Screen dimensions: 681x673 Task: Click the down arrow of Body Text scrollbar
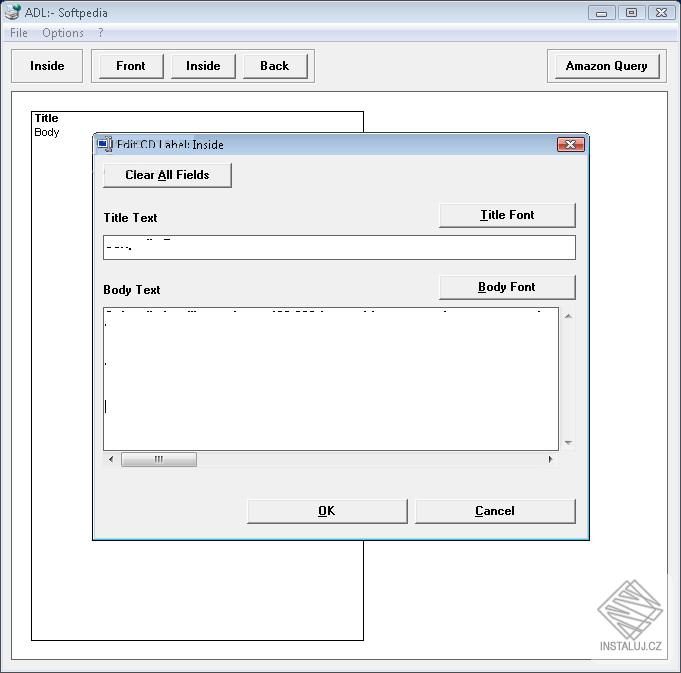tap(568, 443)
